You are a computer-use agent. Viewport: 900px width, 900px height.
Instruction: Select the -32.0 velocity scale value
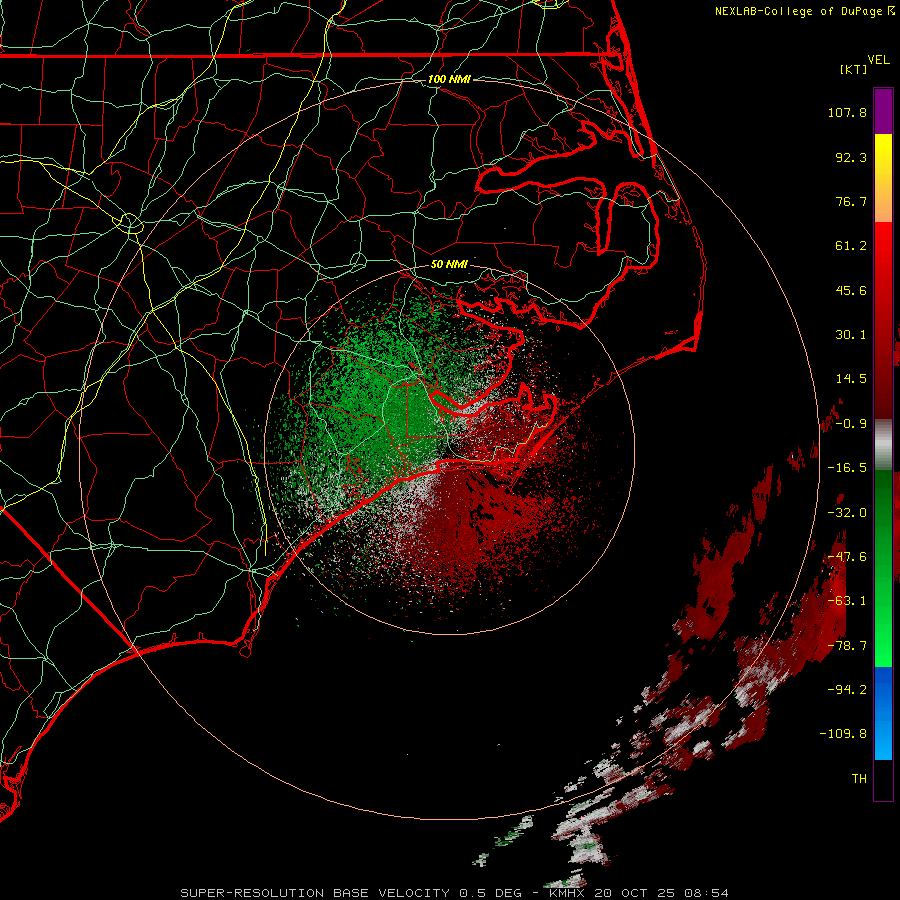click(x=847, y=513)
